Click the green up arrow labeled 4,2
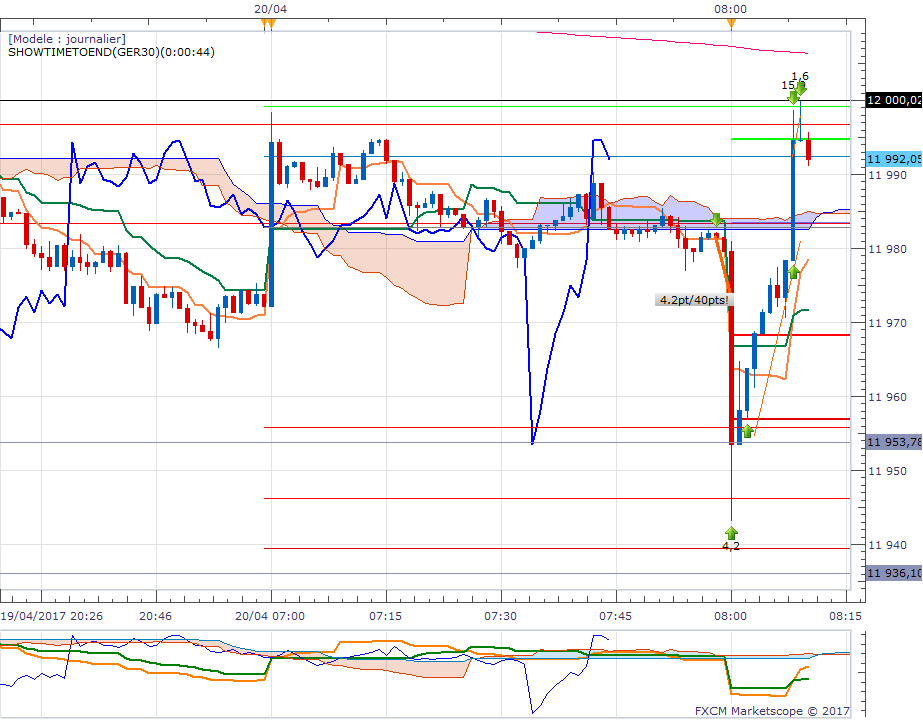923x720 pixels. (x=731, y=531)
